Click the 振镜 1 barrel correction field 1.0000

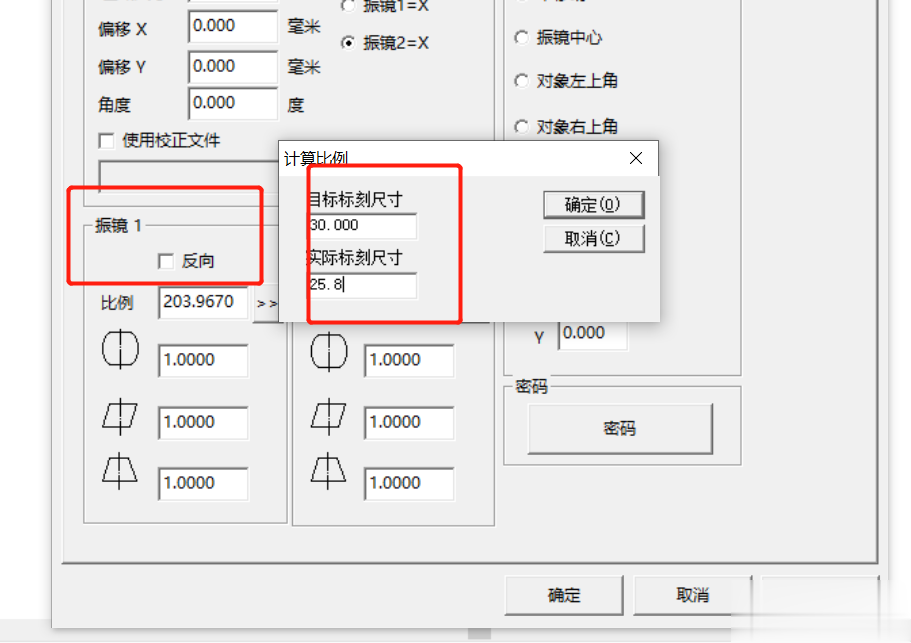(203, 361)
